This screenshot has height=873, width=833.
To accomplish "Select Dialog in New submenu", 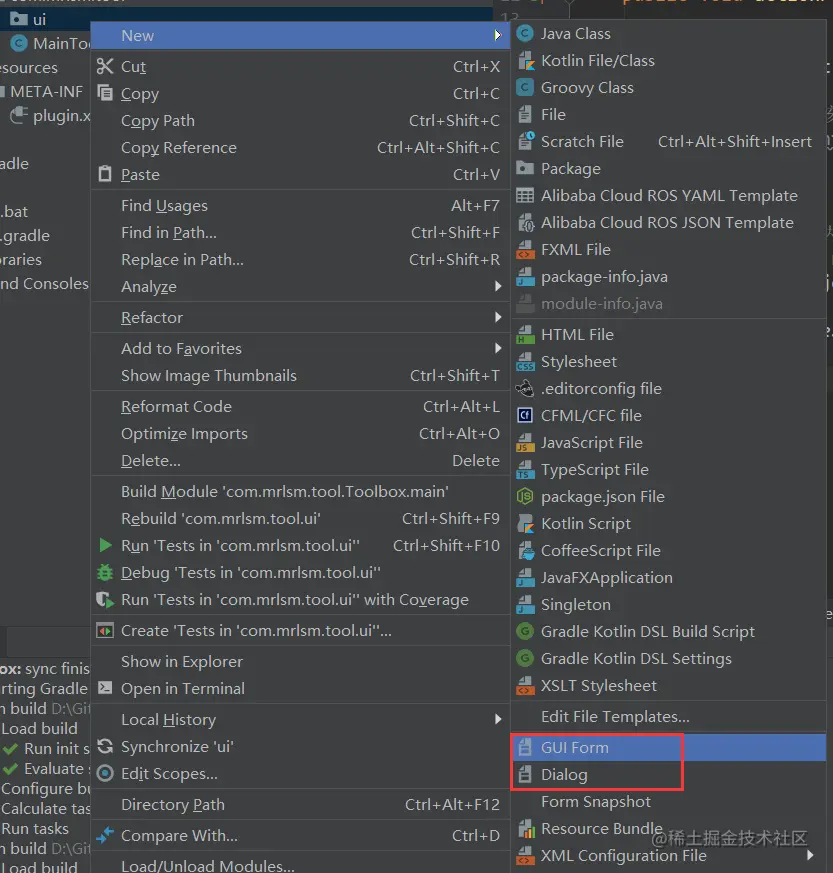I will click(668, 775).
